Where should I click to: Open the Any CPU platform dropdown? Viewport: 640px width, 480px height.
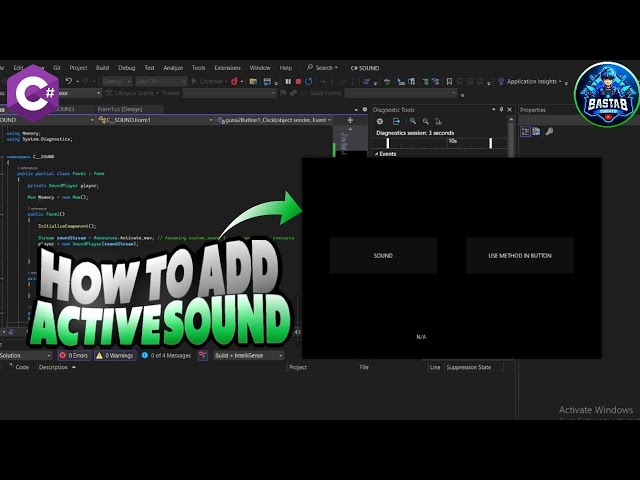tap(161, 82)
